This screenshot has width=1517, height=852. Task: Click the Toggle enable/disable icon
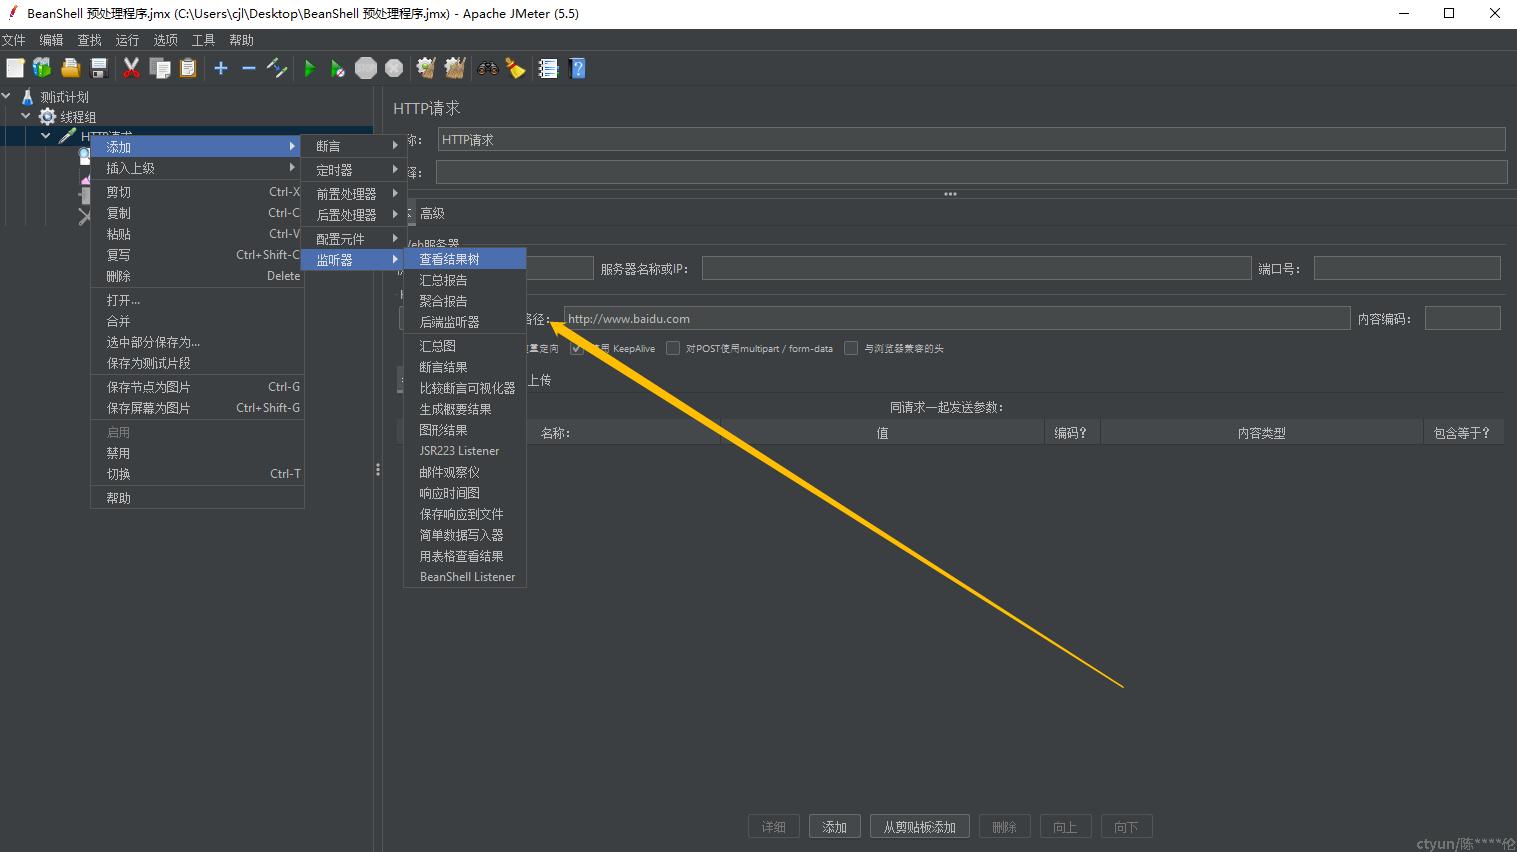click(277, 68)
